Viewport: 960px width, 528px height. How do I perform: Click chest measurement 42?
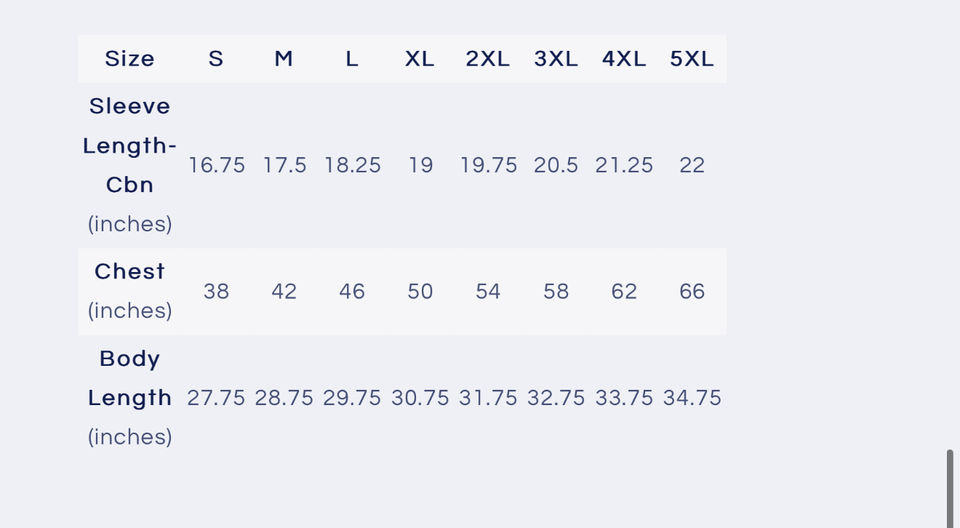point(284,292)
